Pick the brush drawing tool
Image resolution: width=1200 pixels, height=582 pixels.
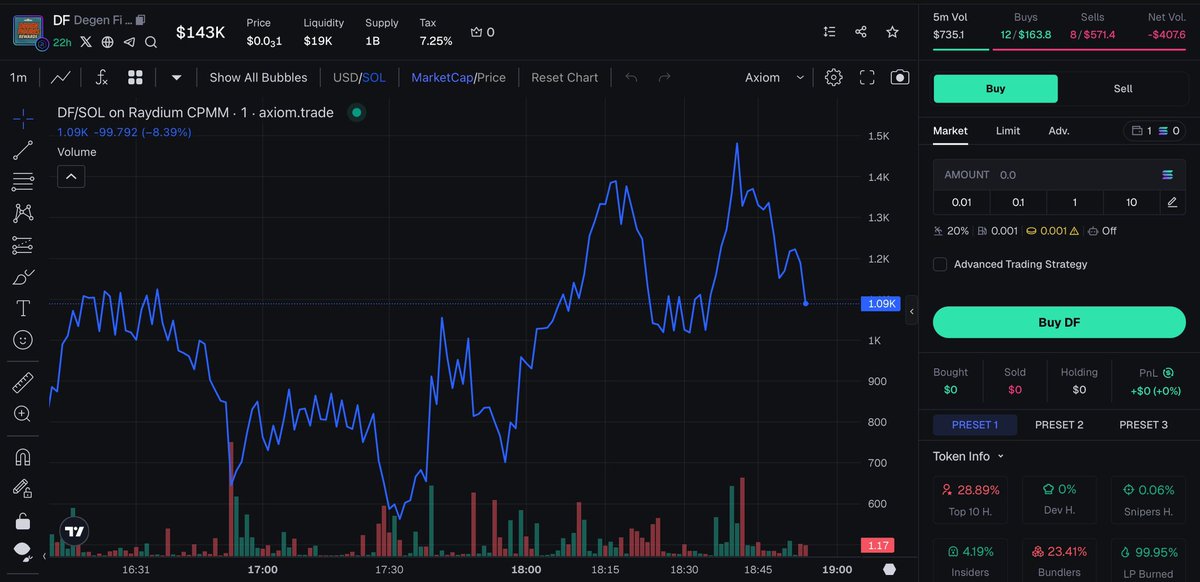pyautogui.click(x=22, y=276)
